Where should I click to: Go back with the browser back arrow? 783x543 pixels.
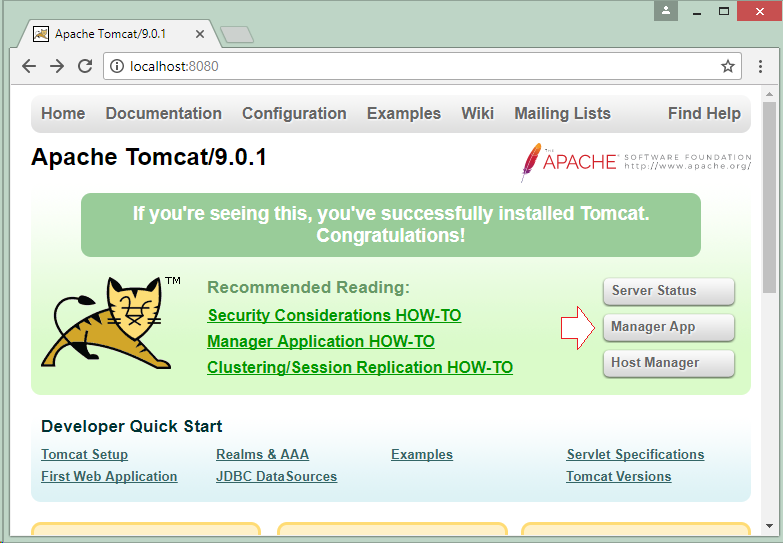[29, 66]
